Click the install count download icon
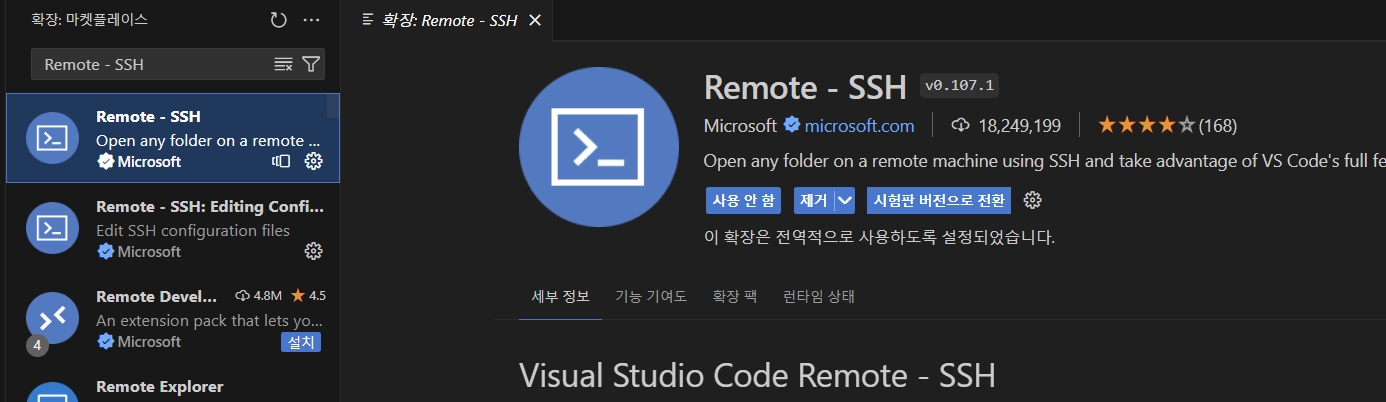The image size is (1386, 402). pos(960,125)
